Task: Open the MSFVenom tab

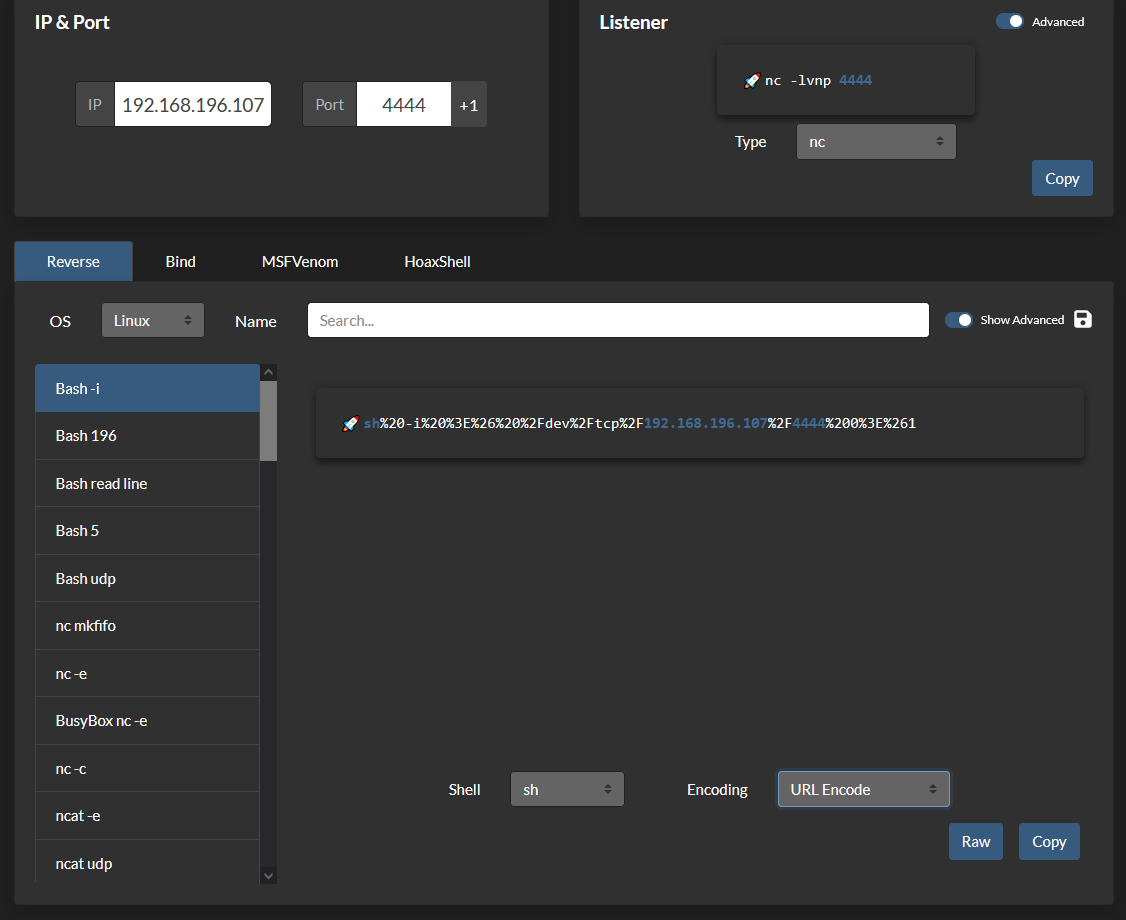Action: (300, 262)
